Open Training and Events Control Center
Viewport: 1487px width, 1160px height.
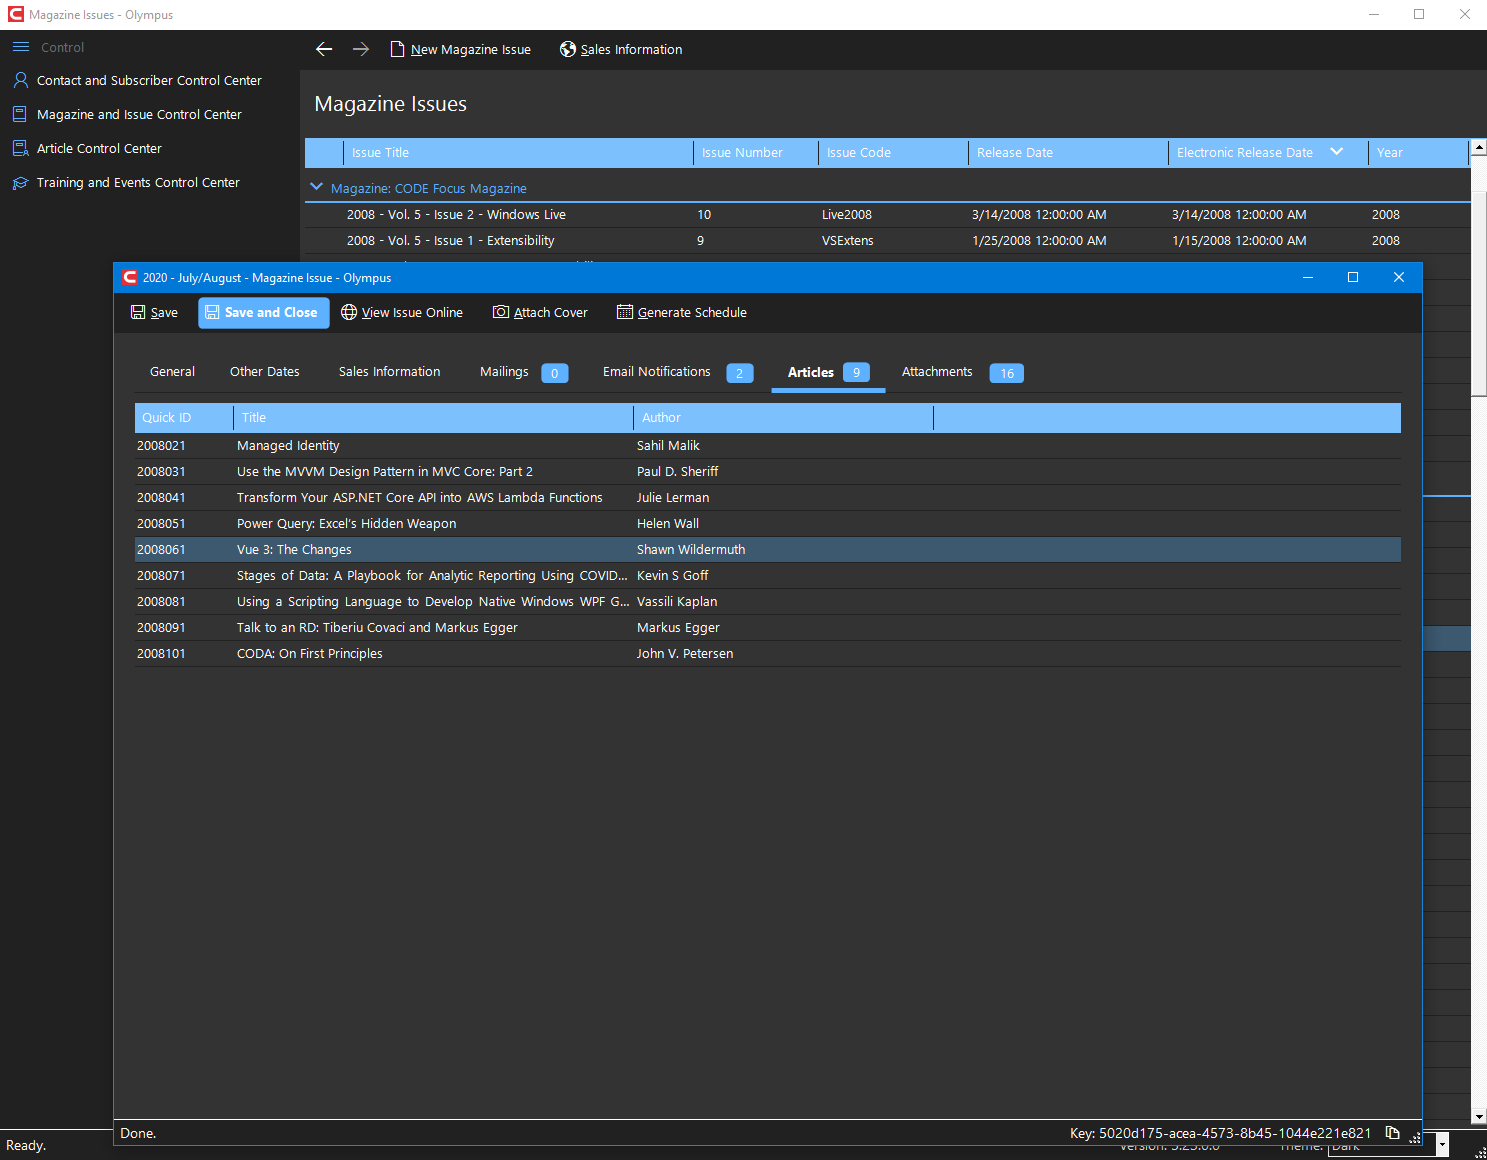pyautogui.click(x=138, y=182)
